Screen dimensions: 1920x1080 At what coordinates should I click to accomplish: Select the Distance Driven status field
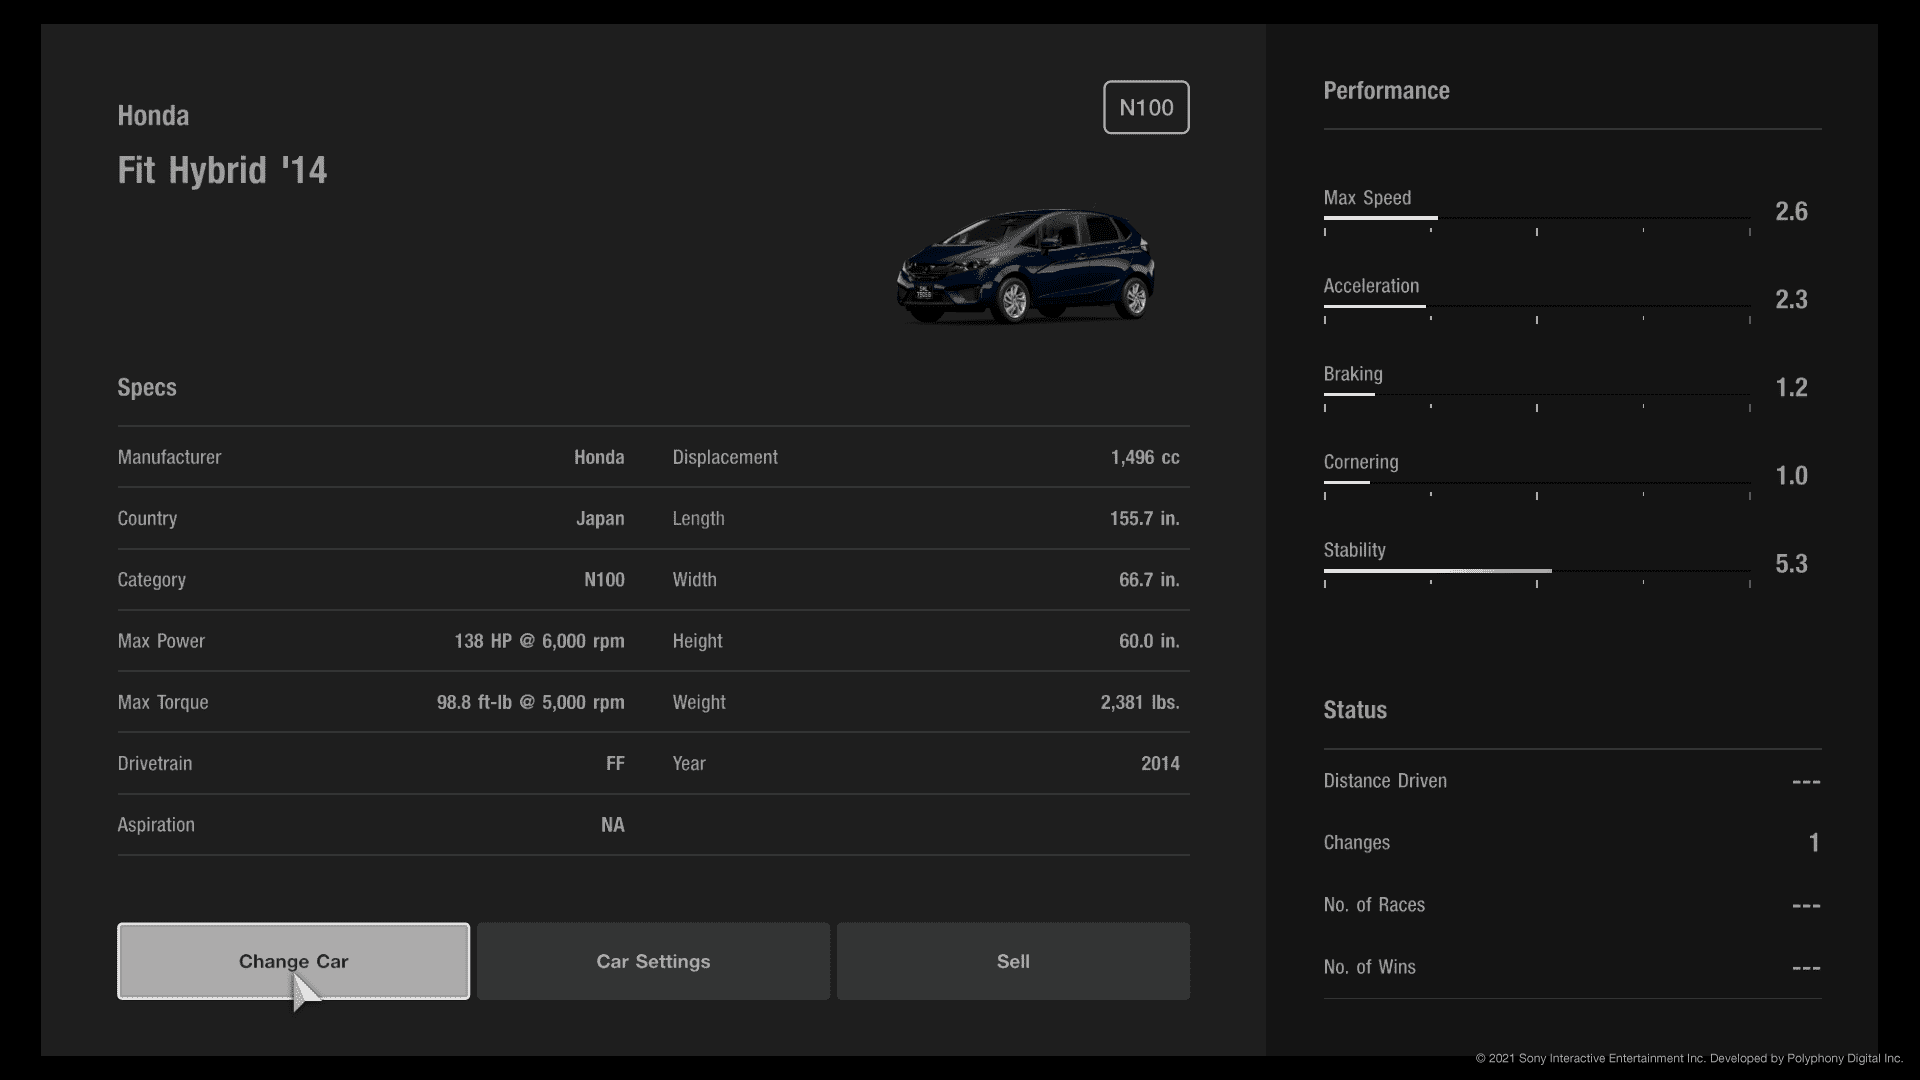(1572, 779)
